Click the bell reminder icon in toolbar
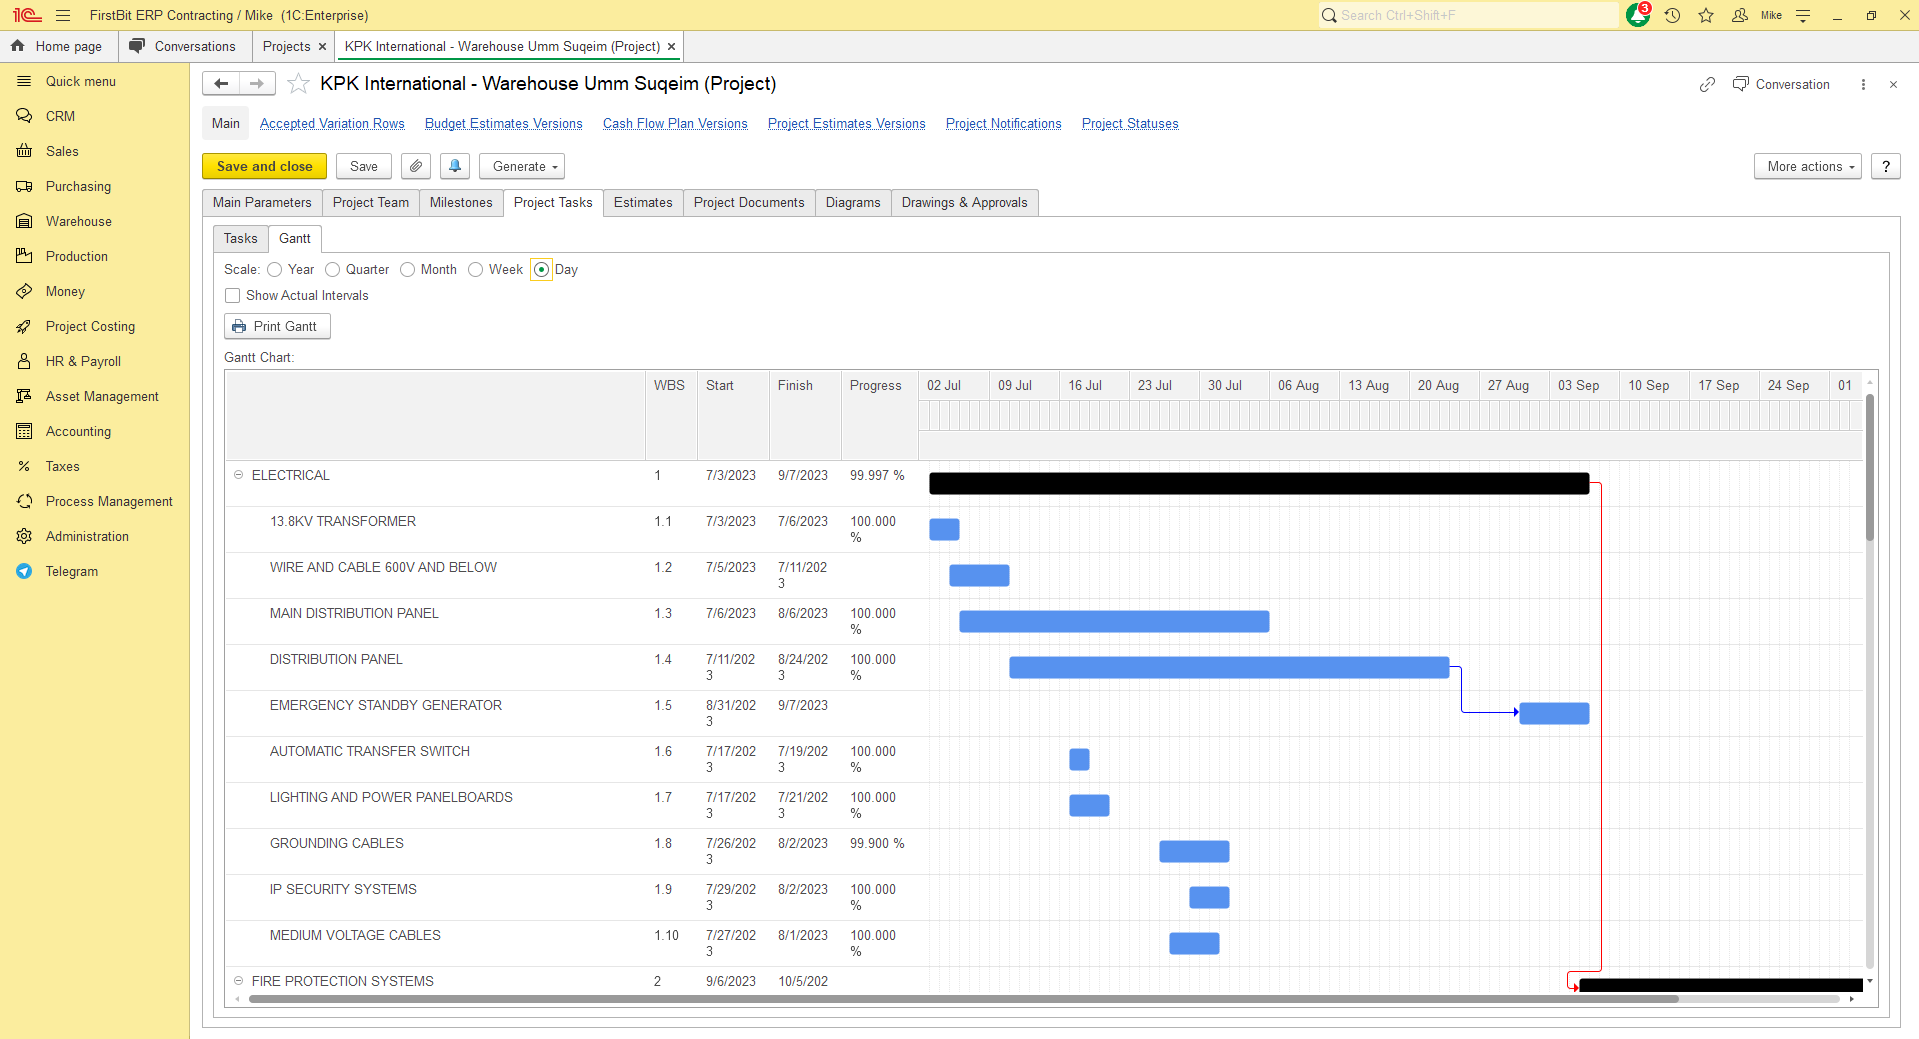Screen dimensions: 1919x1039 pos(455,166)
